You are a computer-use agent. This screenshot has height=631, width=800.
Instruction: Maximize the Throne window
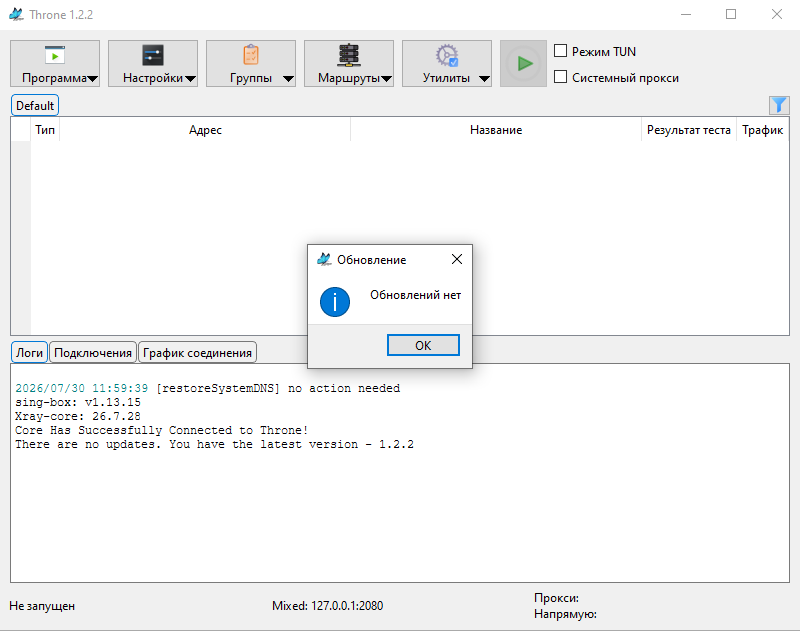pyautogui.click(x=731, y=14)
